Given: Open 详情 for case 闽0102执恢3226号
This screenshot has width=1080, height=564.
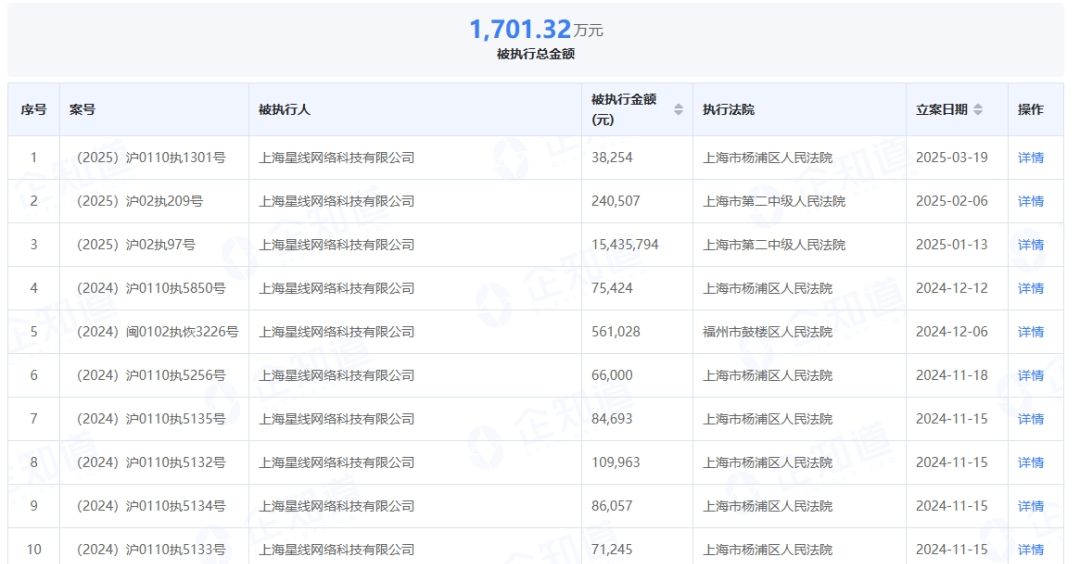Looking at the screenshot, I should [1030, 332].
